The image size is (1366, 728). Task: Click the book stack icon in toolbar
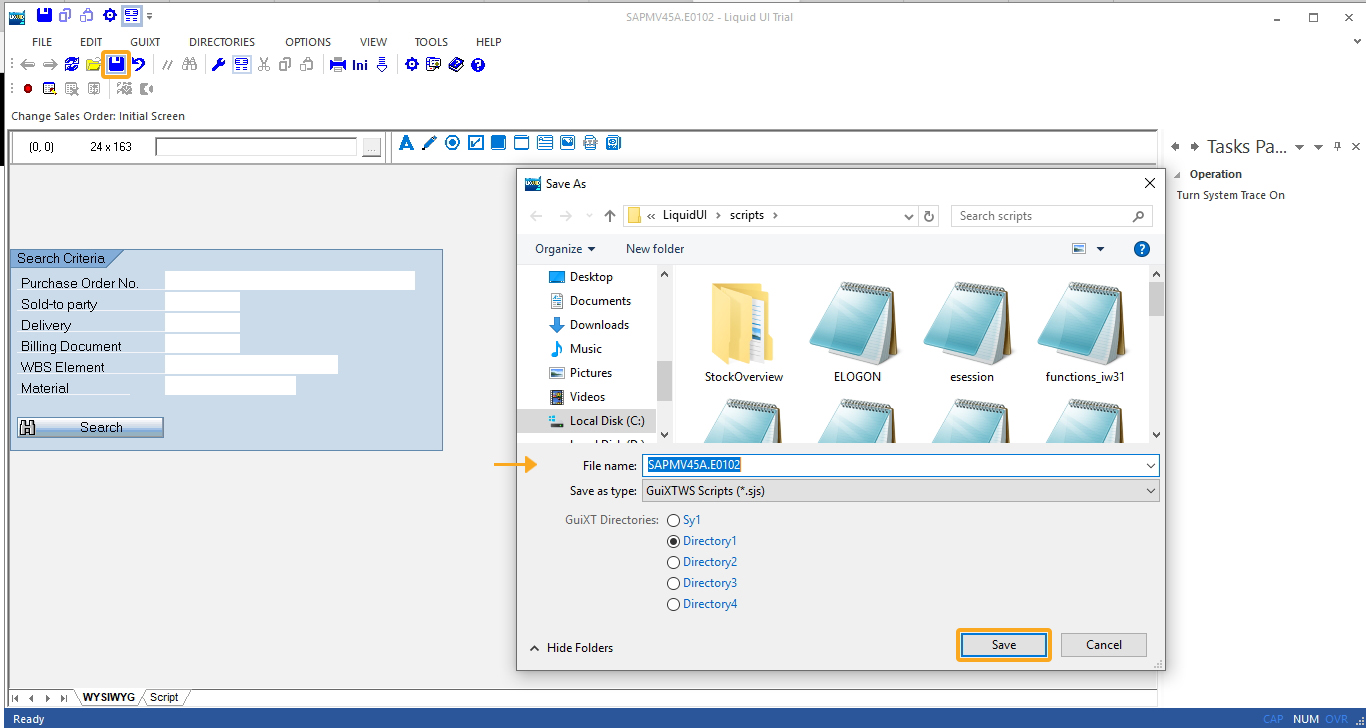pos(456,65)
